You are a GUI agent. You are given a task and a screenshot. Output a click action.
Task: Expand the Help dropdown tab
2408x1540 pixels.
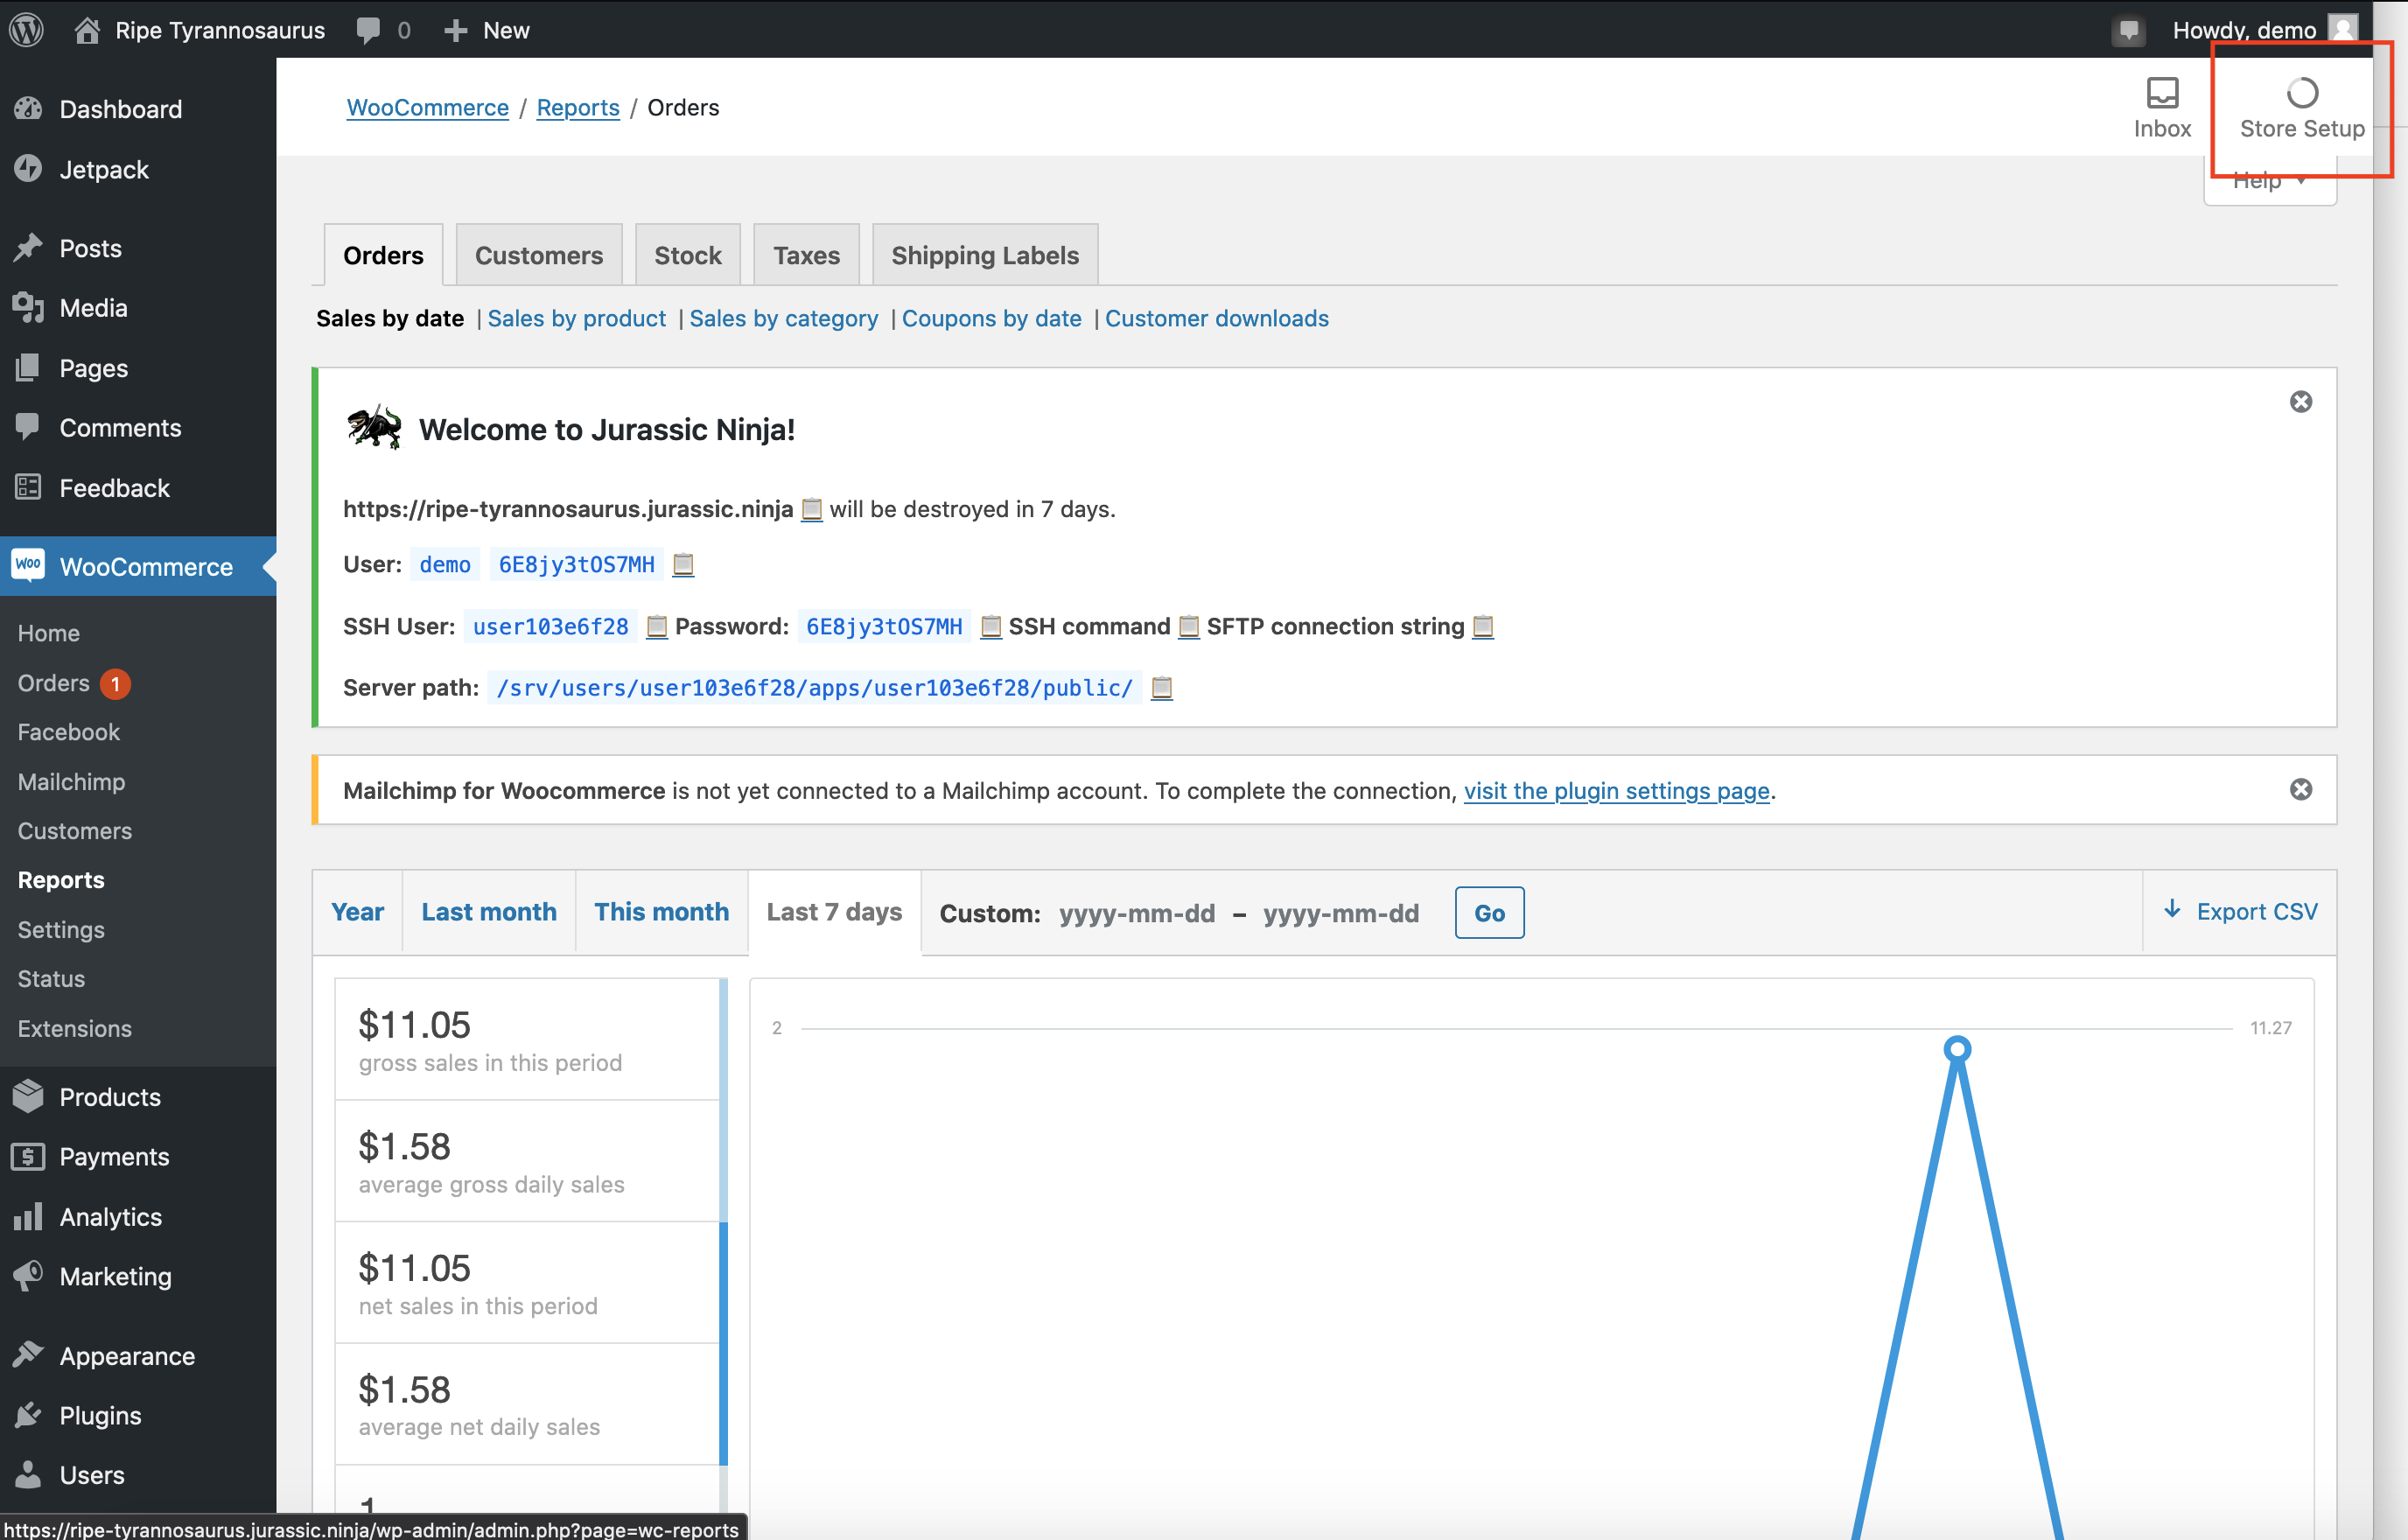[x=2269, y=181]
